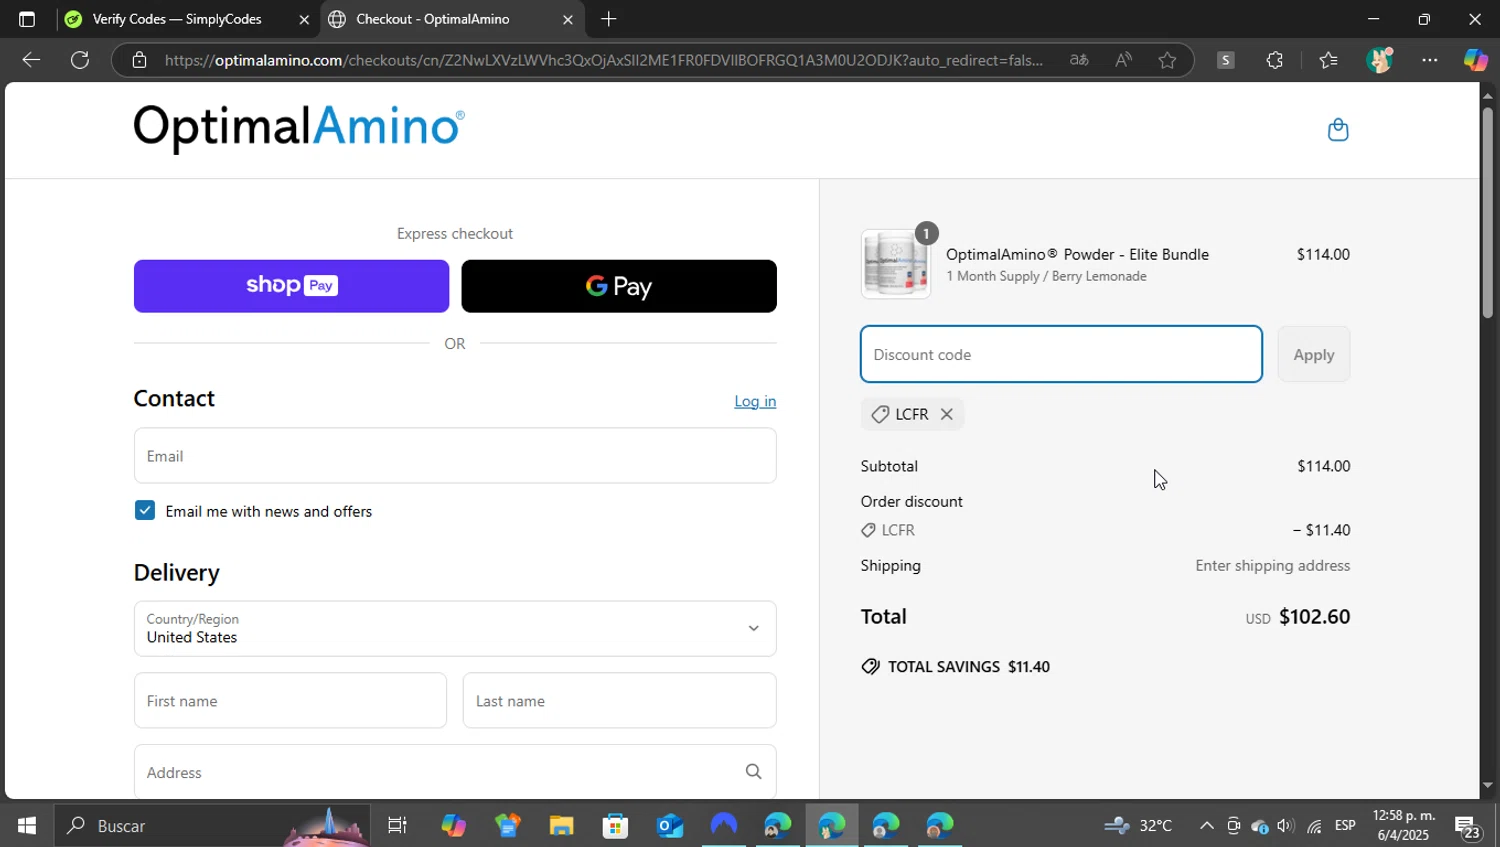
Task: Click the product bundle thumbnail image
Action: click(x=896, y=264)
